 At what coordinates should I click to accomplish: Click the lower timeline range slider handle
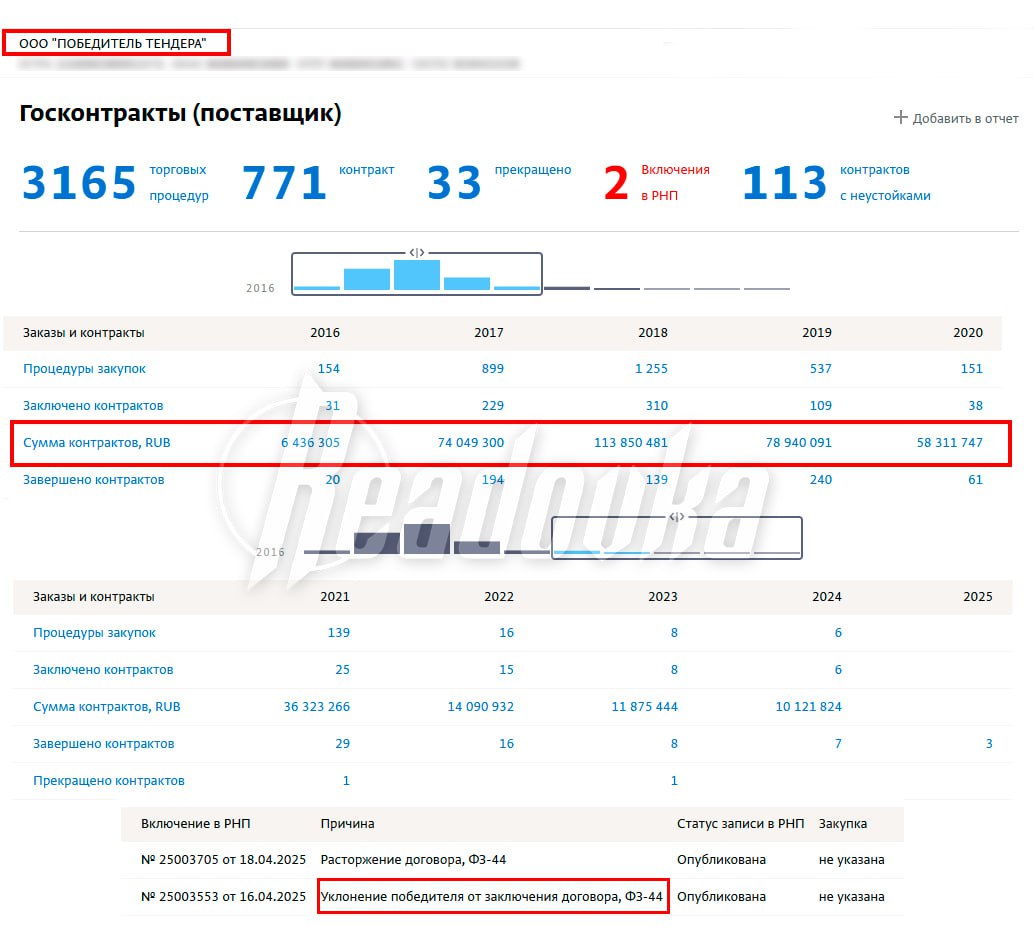coord(677,517)
